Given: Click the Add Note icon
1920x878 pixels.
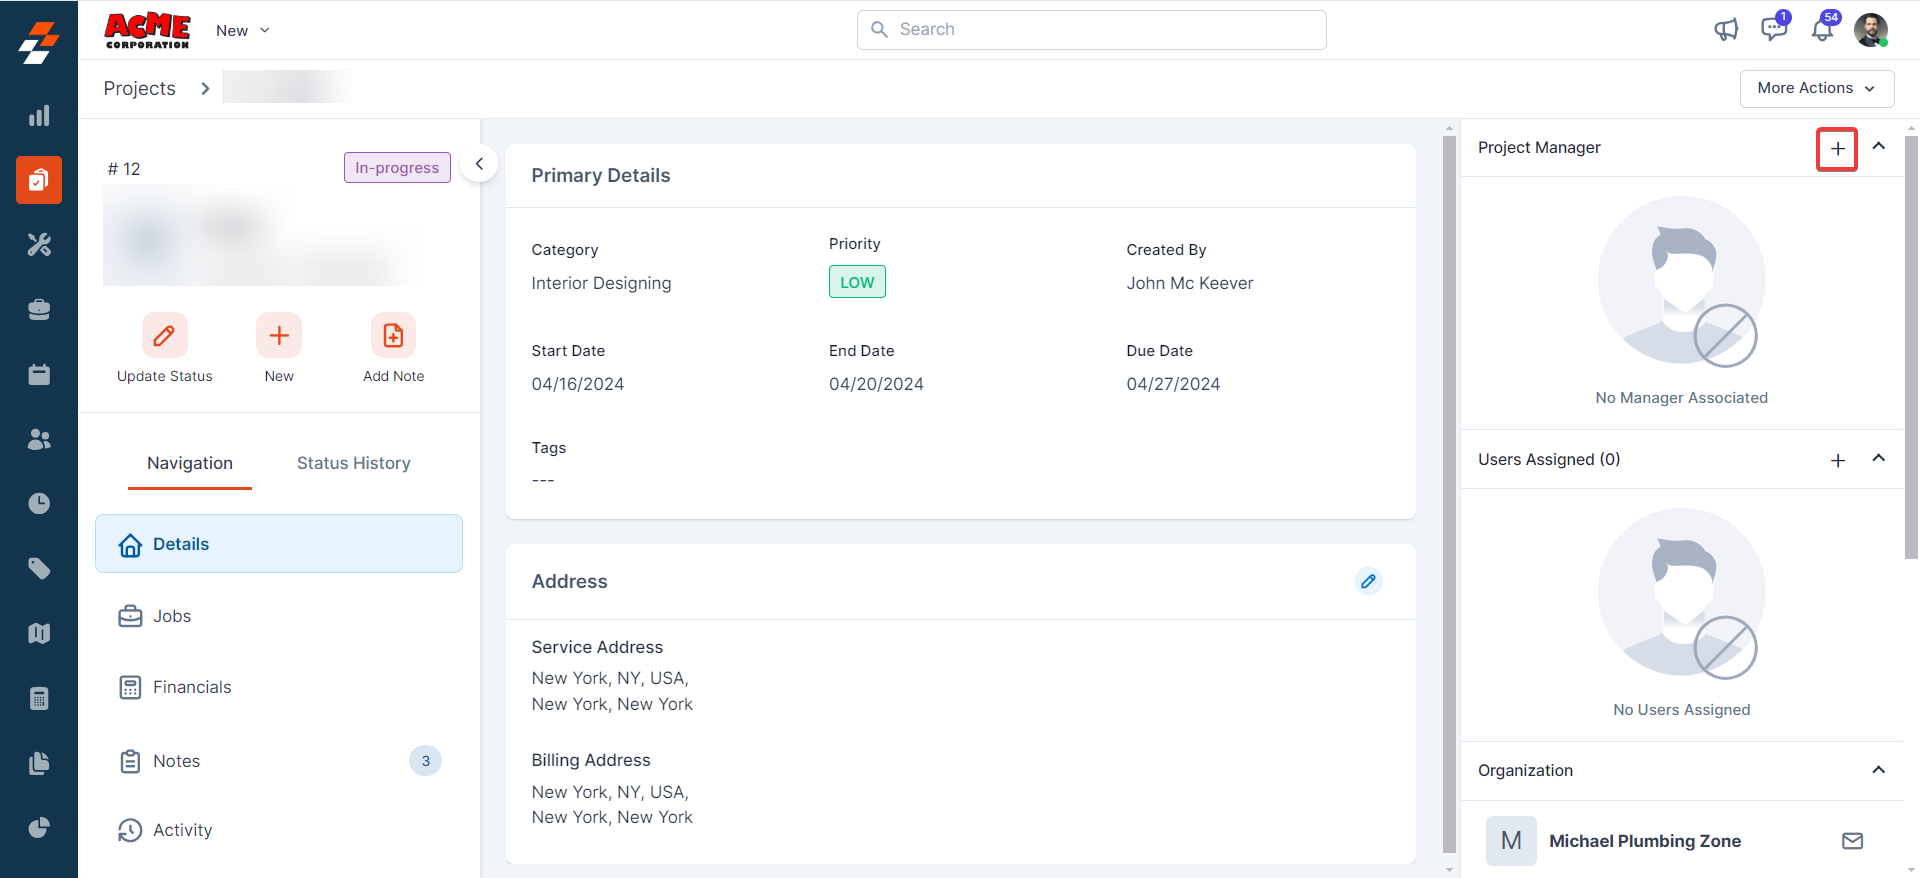Looking at the screenshot, I should coord(393,336).
